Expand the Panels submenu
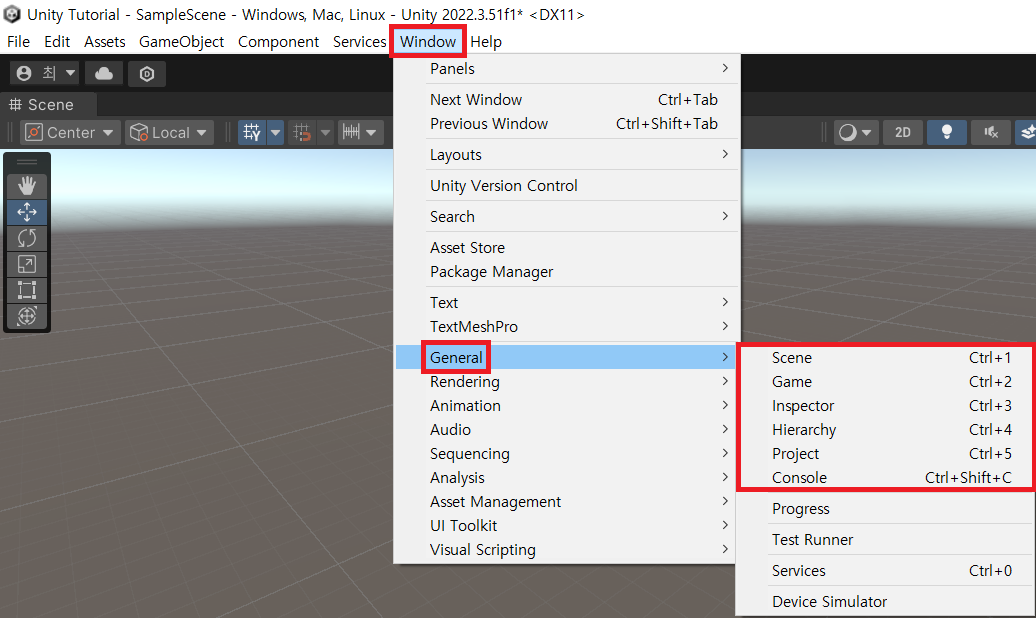This screenshot has height=618, width=1036. point(566,69)
